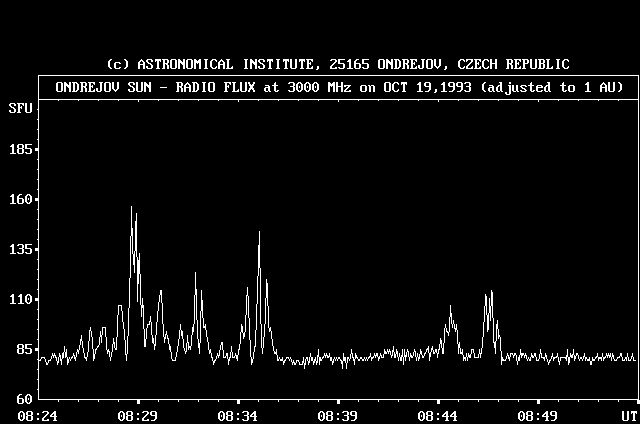Click the sharp flux peak near 08:35
Image resolution: width=640 pixels, height=424 pixels.
tap(259, 233)
